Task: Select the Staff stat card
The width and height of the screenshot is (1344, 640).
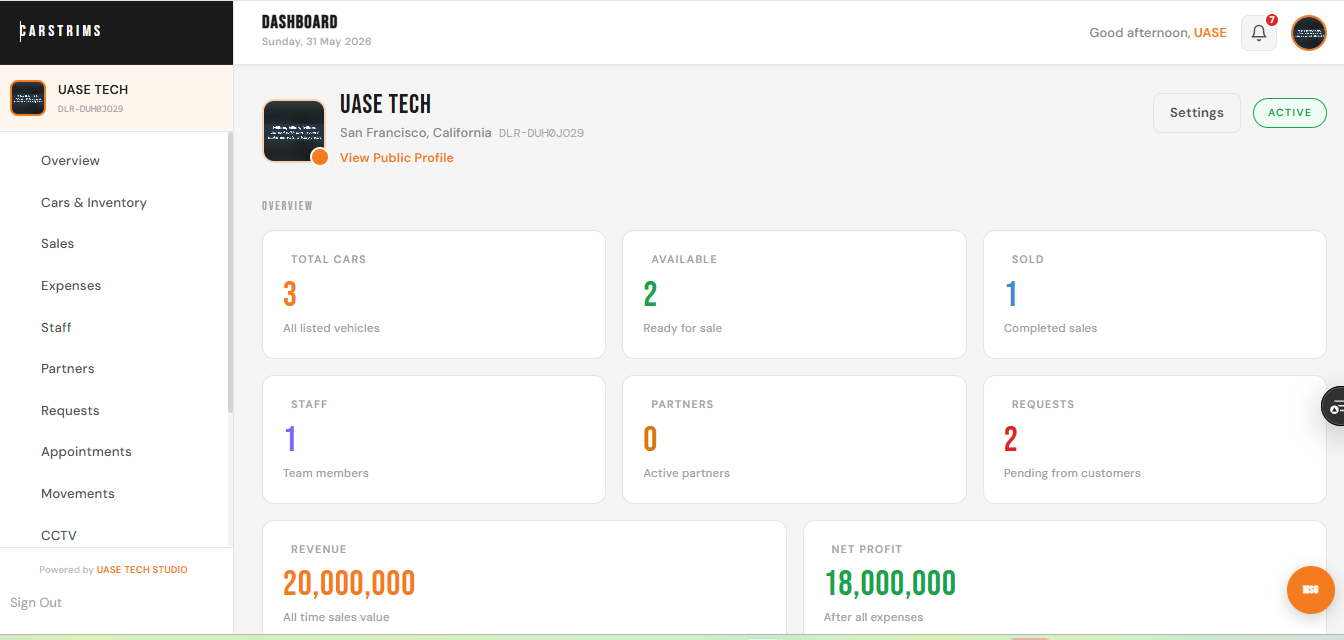Action: click(434, 439)
